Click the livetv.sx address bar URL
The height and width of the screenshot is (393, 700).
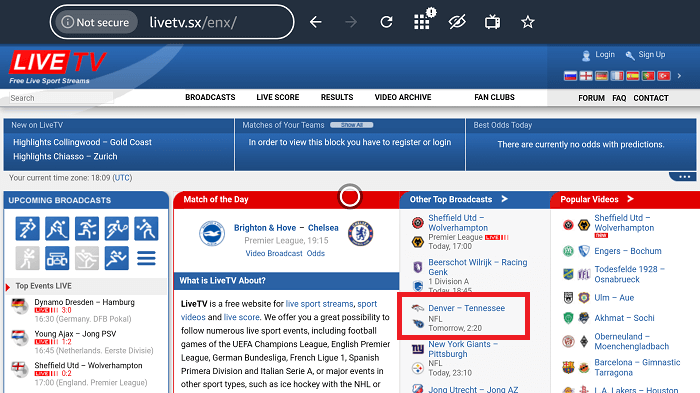pos(193,22)
